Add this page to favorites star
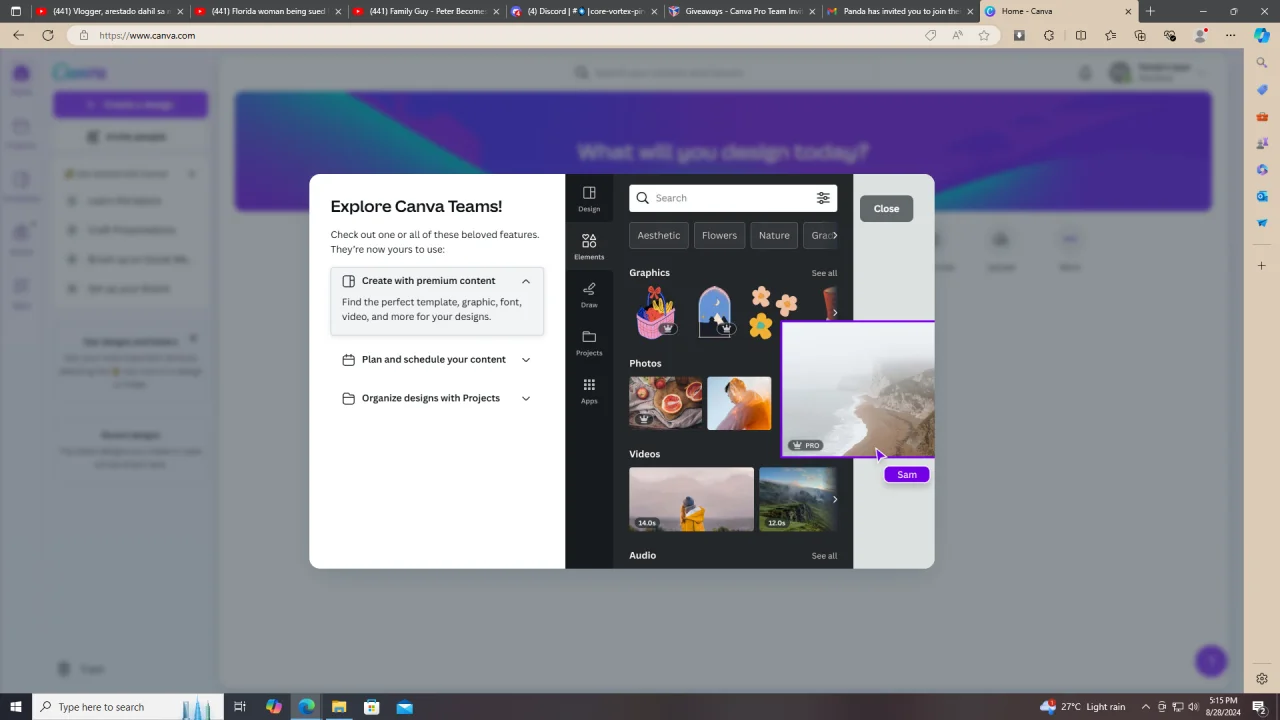The width and height of the screenshot is (1280, 720). click(984, 35)
